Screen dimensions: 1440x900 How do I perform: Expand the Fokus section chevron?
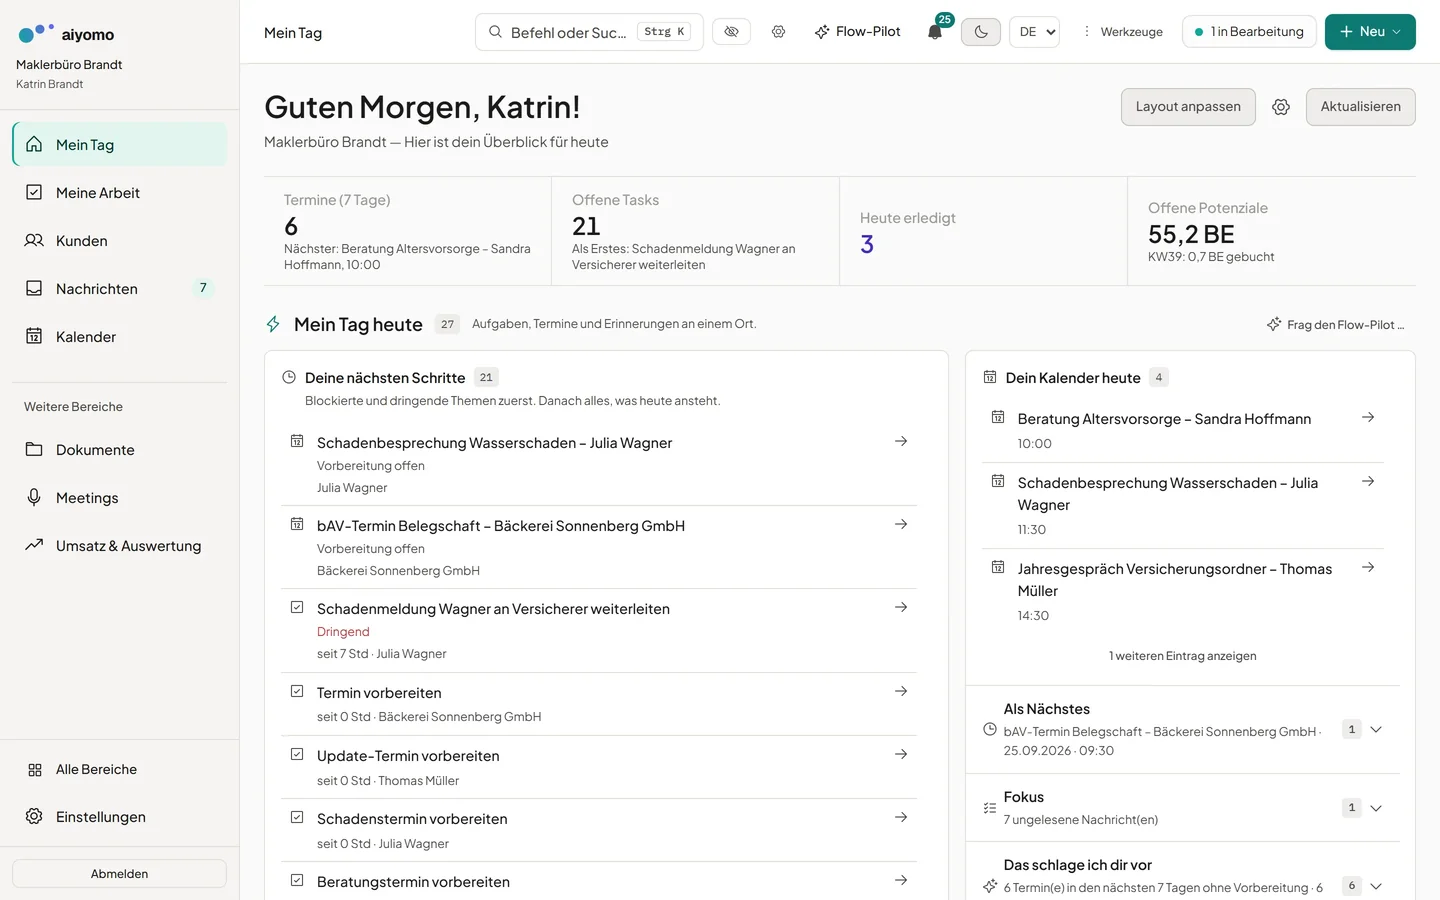point(1376,808)
